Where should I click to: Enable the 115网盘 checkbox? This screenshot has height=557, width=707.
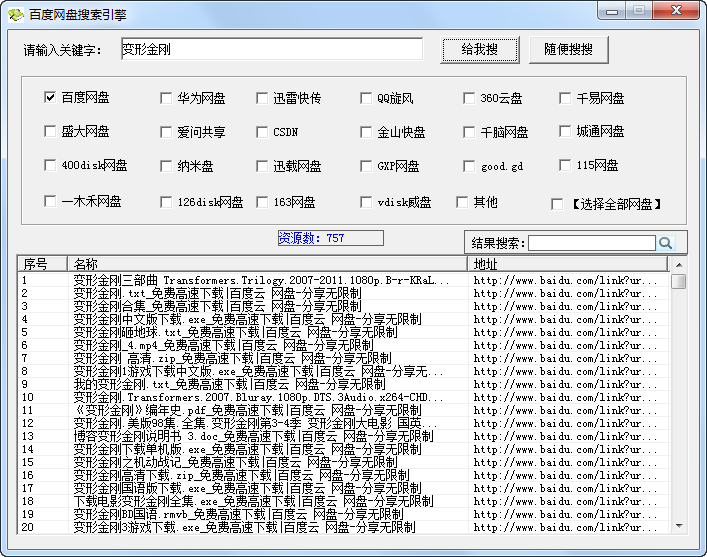point(565,165)
